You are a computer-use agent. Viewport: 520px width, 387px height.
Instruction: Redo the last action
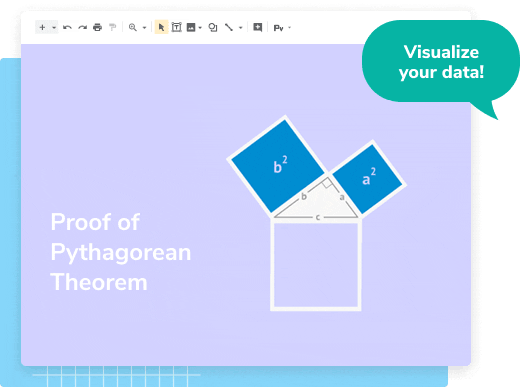[x=82, y=27]
